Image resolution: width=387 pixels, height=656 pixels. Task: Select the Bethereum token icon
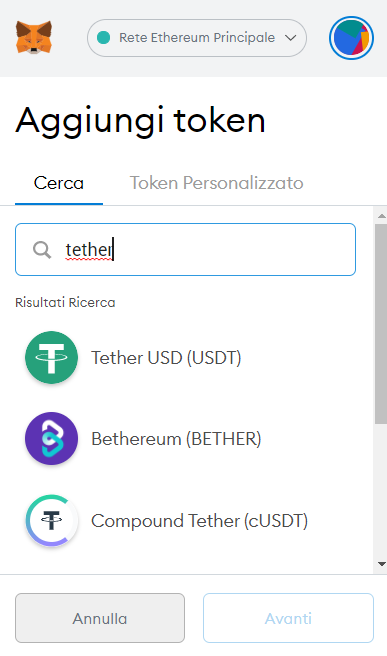click(51, 438)
